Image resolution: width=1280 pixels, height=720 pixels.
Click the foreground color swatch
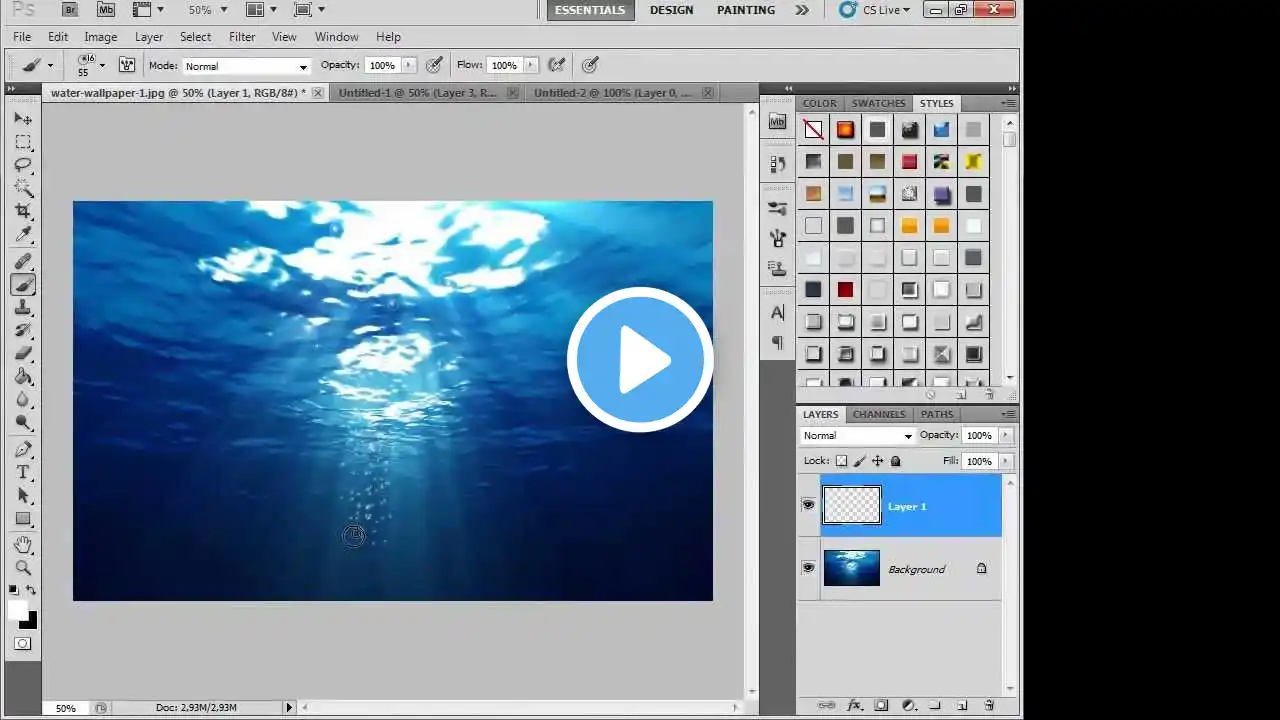pyautogui.click(x=18, y=611)
